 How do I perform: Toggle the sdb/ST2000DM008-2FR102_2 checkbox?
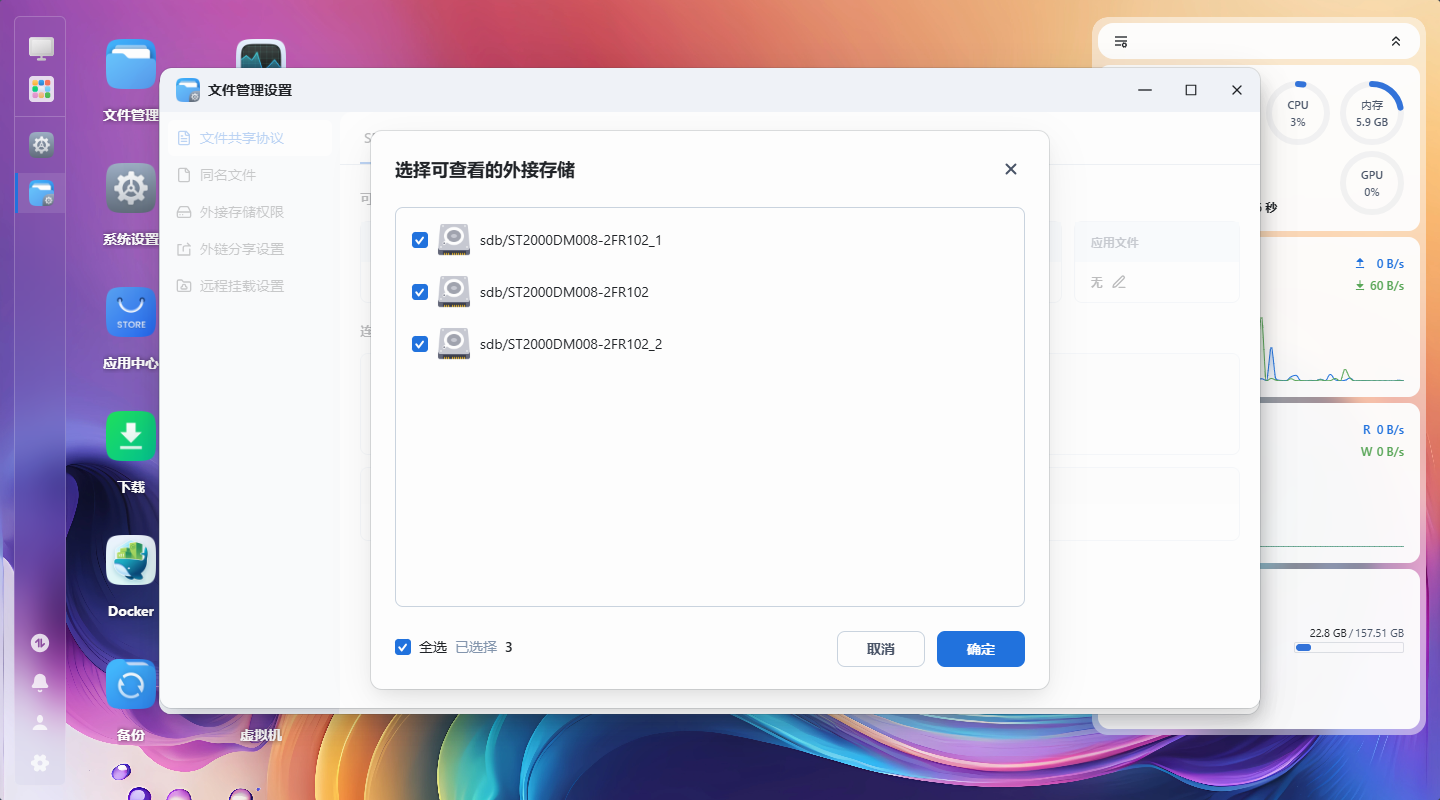pos(419,344)
